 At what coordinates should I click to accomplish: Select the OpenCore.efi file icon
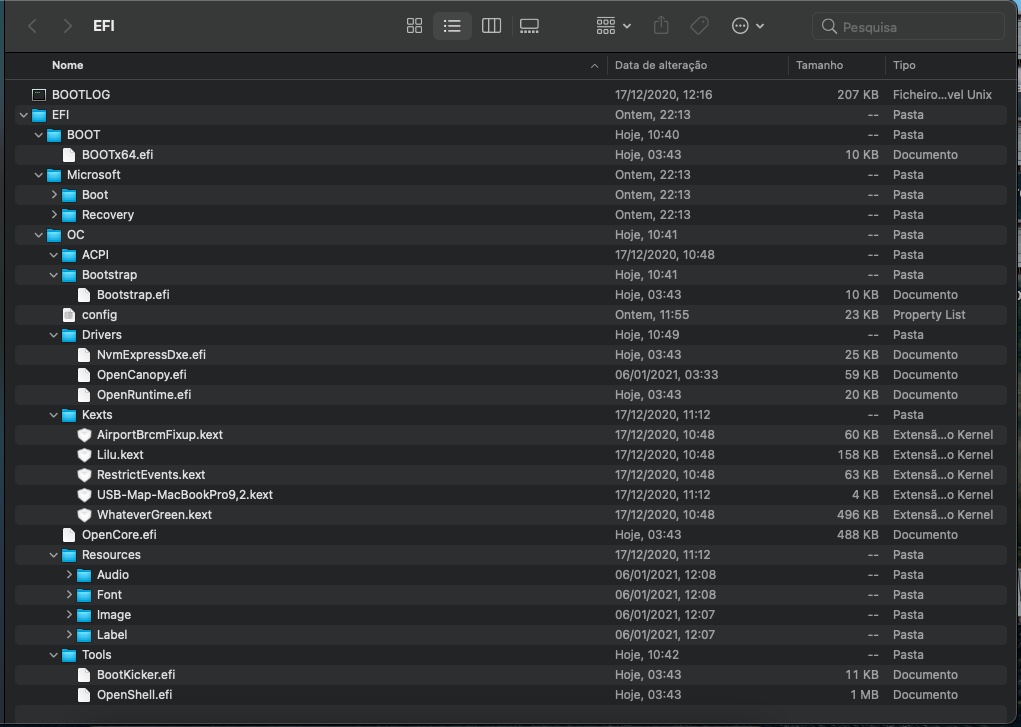(x=68, y=535)
